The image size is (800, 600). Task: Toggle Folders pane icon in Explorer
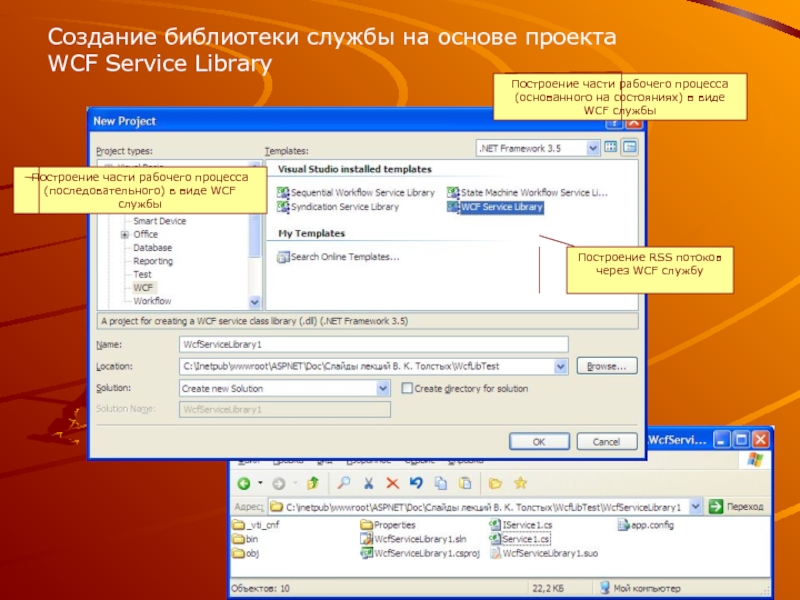point(495,483)
